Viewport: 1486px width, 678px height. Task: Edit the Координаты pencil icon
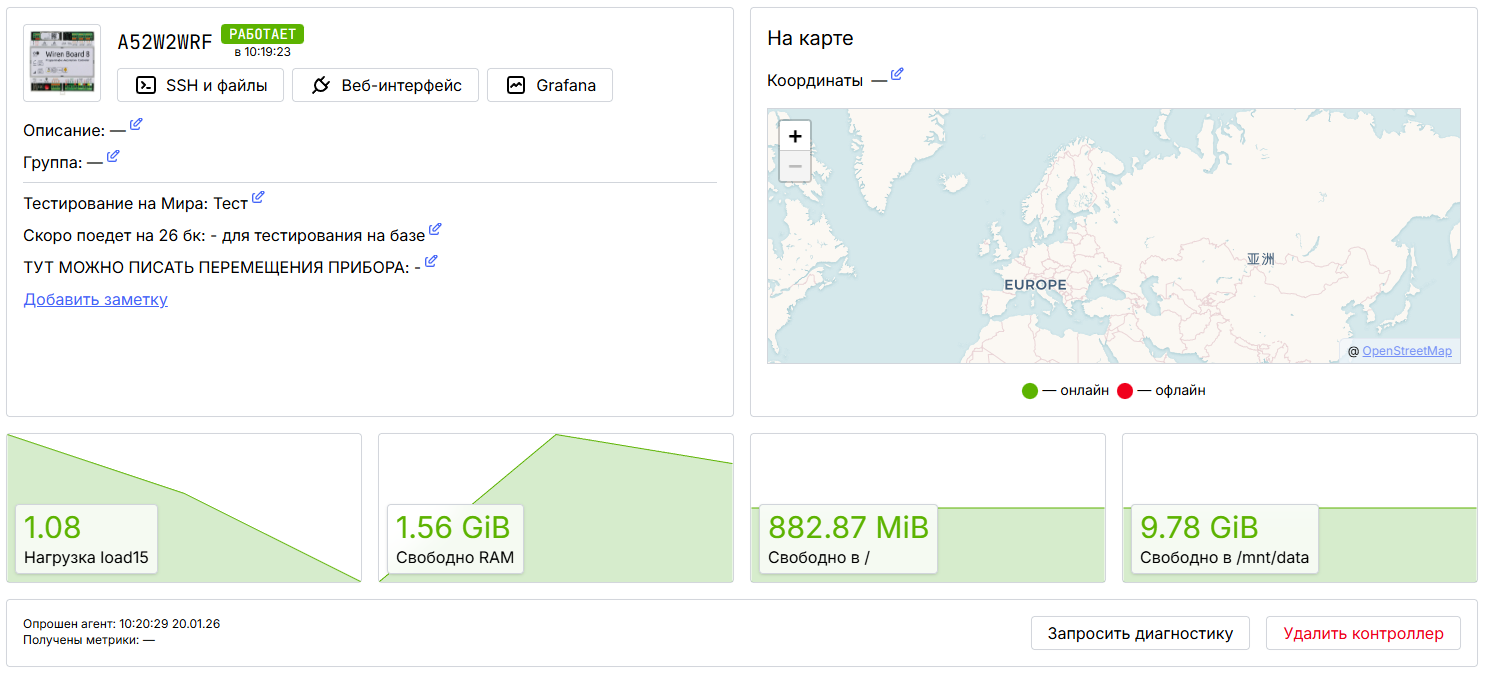point(897,74)
